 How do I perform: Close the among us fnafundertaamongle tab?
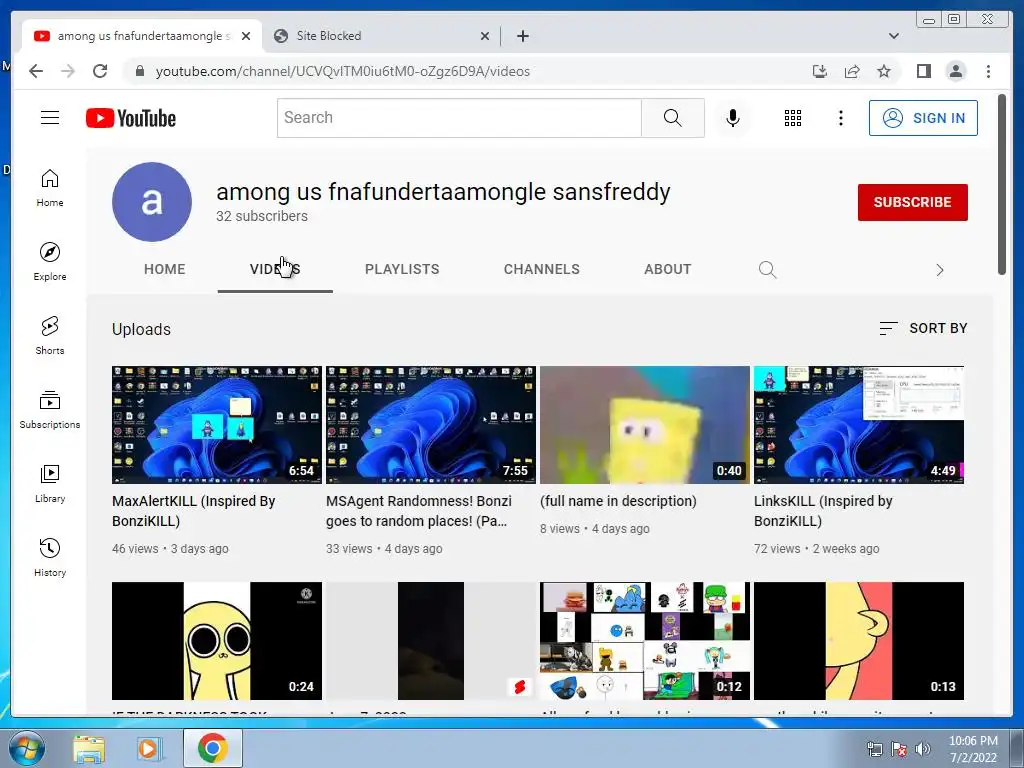[246, 36]
